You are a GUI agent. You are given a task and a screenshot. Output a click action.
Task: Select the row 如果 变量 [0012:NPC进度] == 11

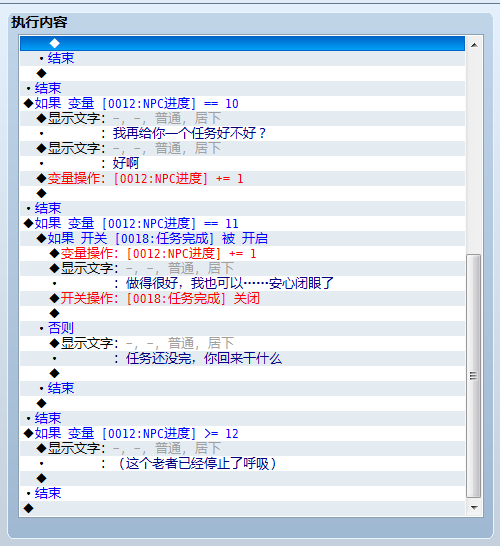(x=242, y=223)
